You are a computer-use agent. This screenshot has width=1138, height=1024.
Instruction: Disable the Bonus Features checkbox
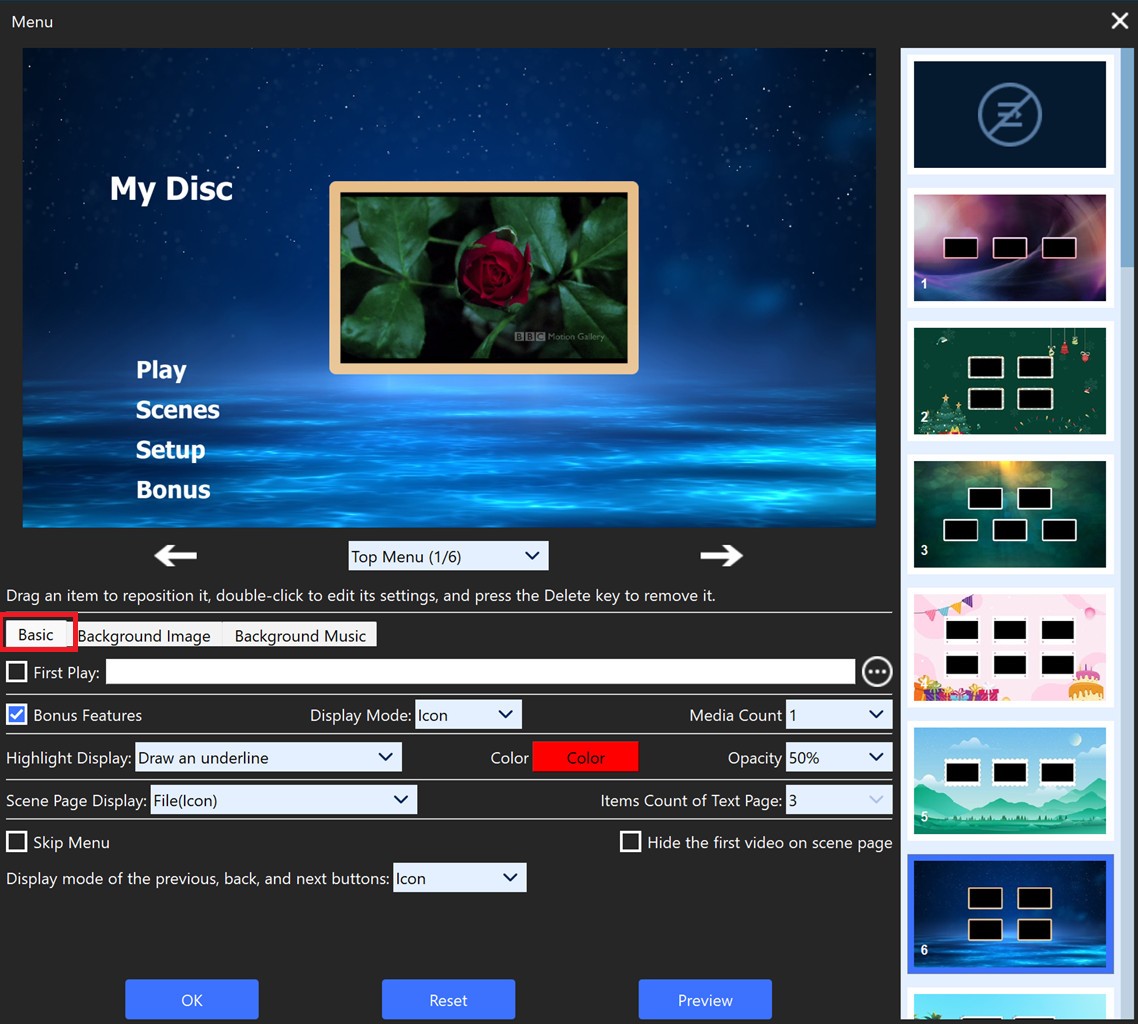coord(16,714)
